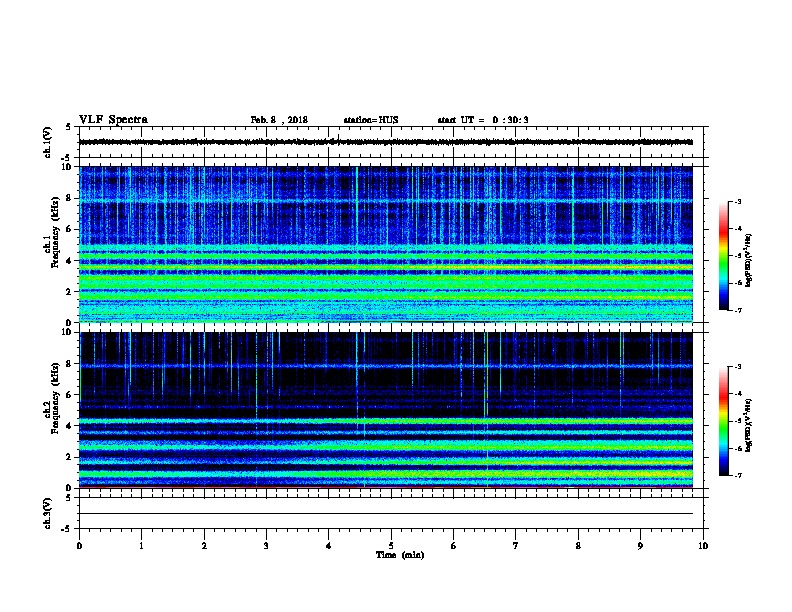Image resolution: width=792 pixels, height=612 pixels.
Task: Click the '1' tick on time axis
Action: point(141,545)
